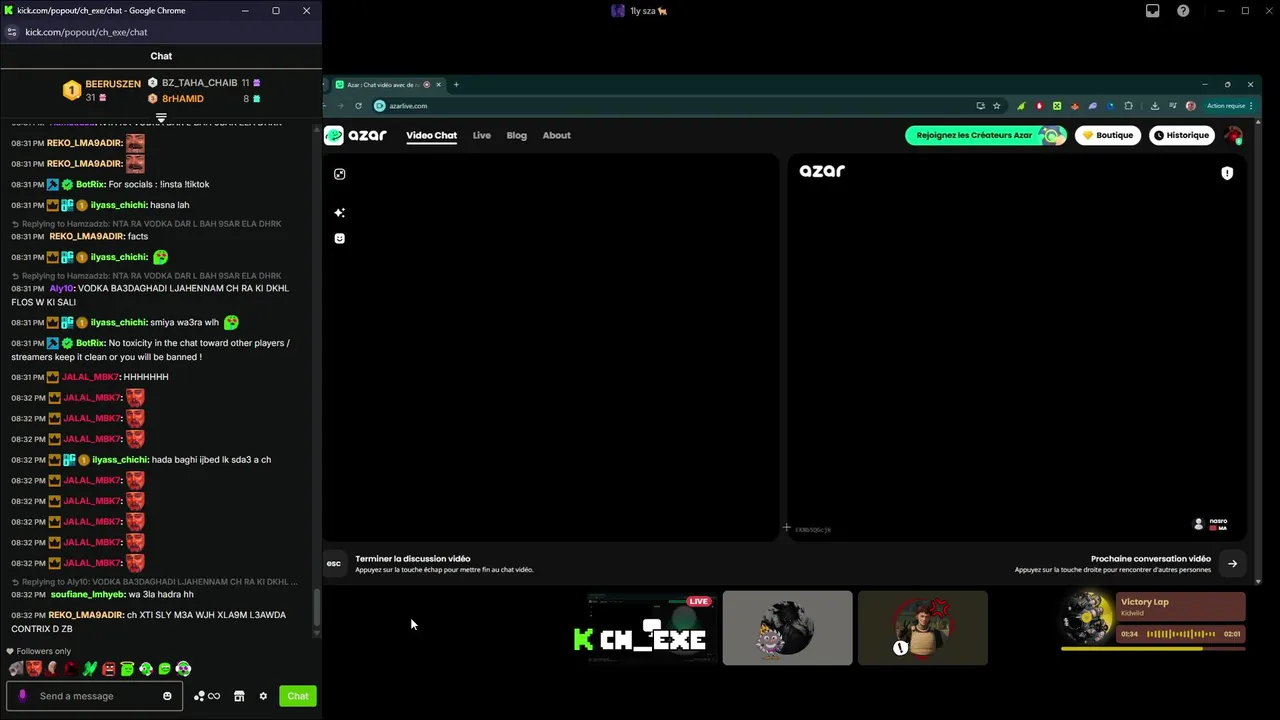Click the green bird extension icon

[1021, 106]
